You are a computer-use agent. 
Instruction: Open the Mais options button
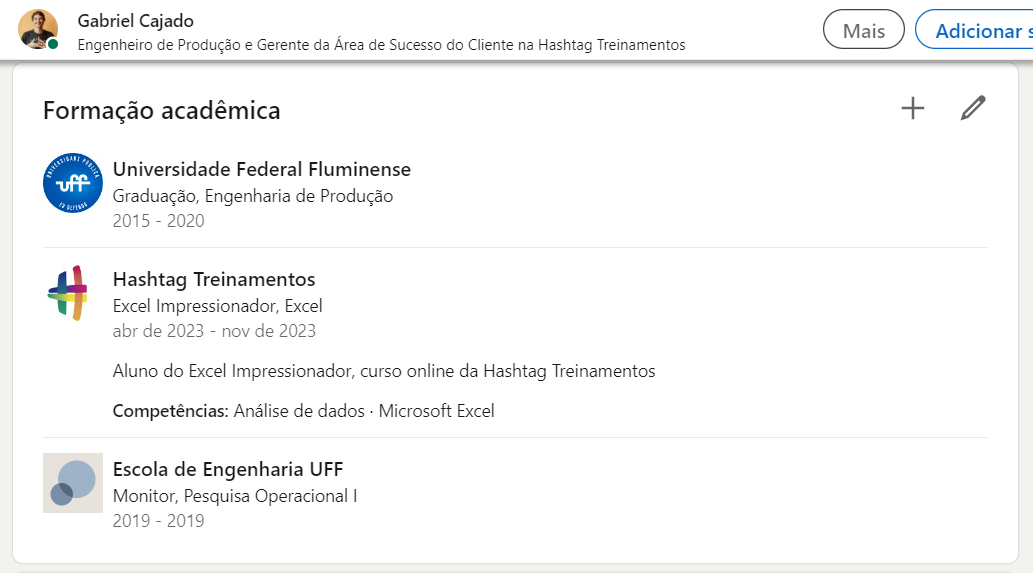point(863,30)
